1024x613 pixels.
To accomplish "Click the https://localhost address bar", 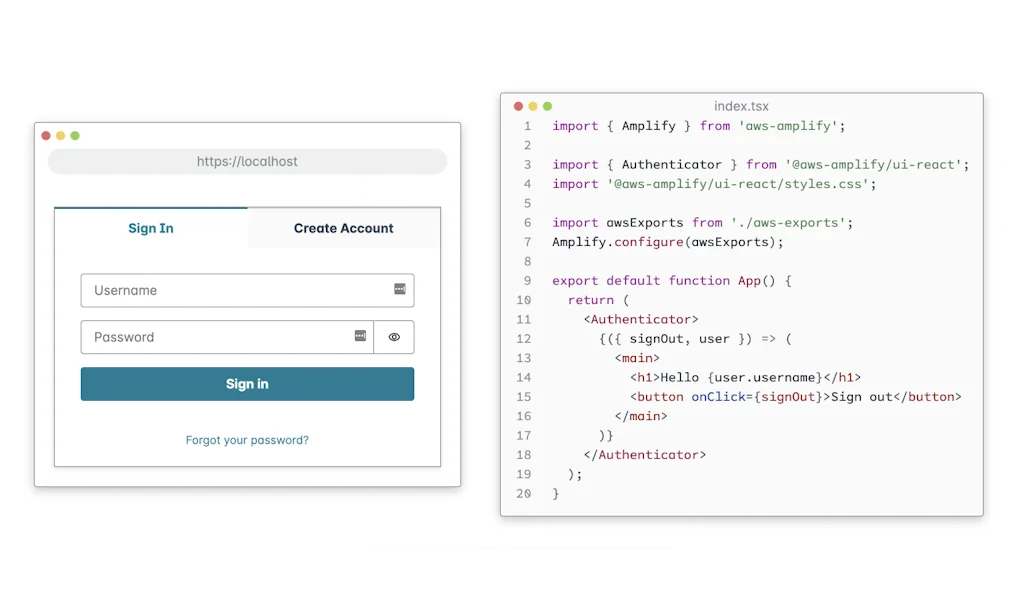I will (247, 161).
